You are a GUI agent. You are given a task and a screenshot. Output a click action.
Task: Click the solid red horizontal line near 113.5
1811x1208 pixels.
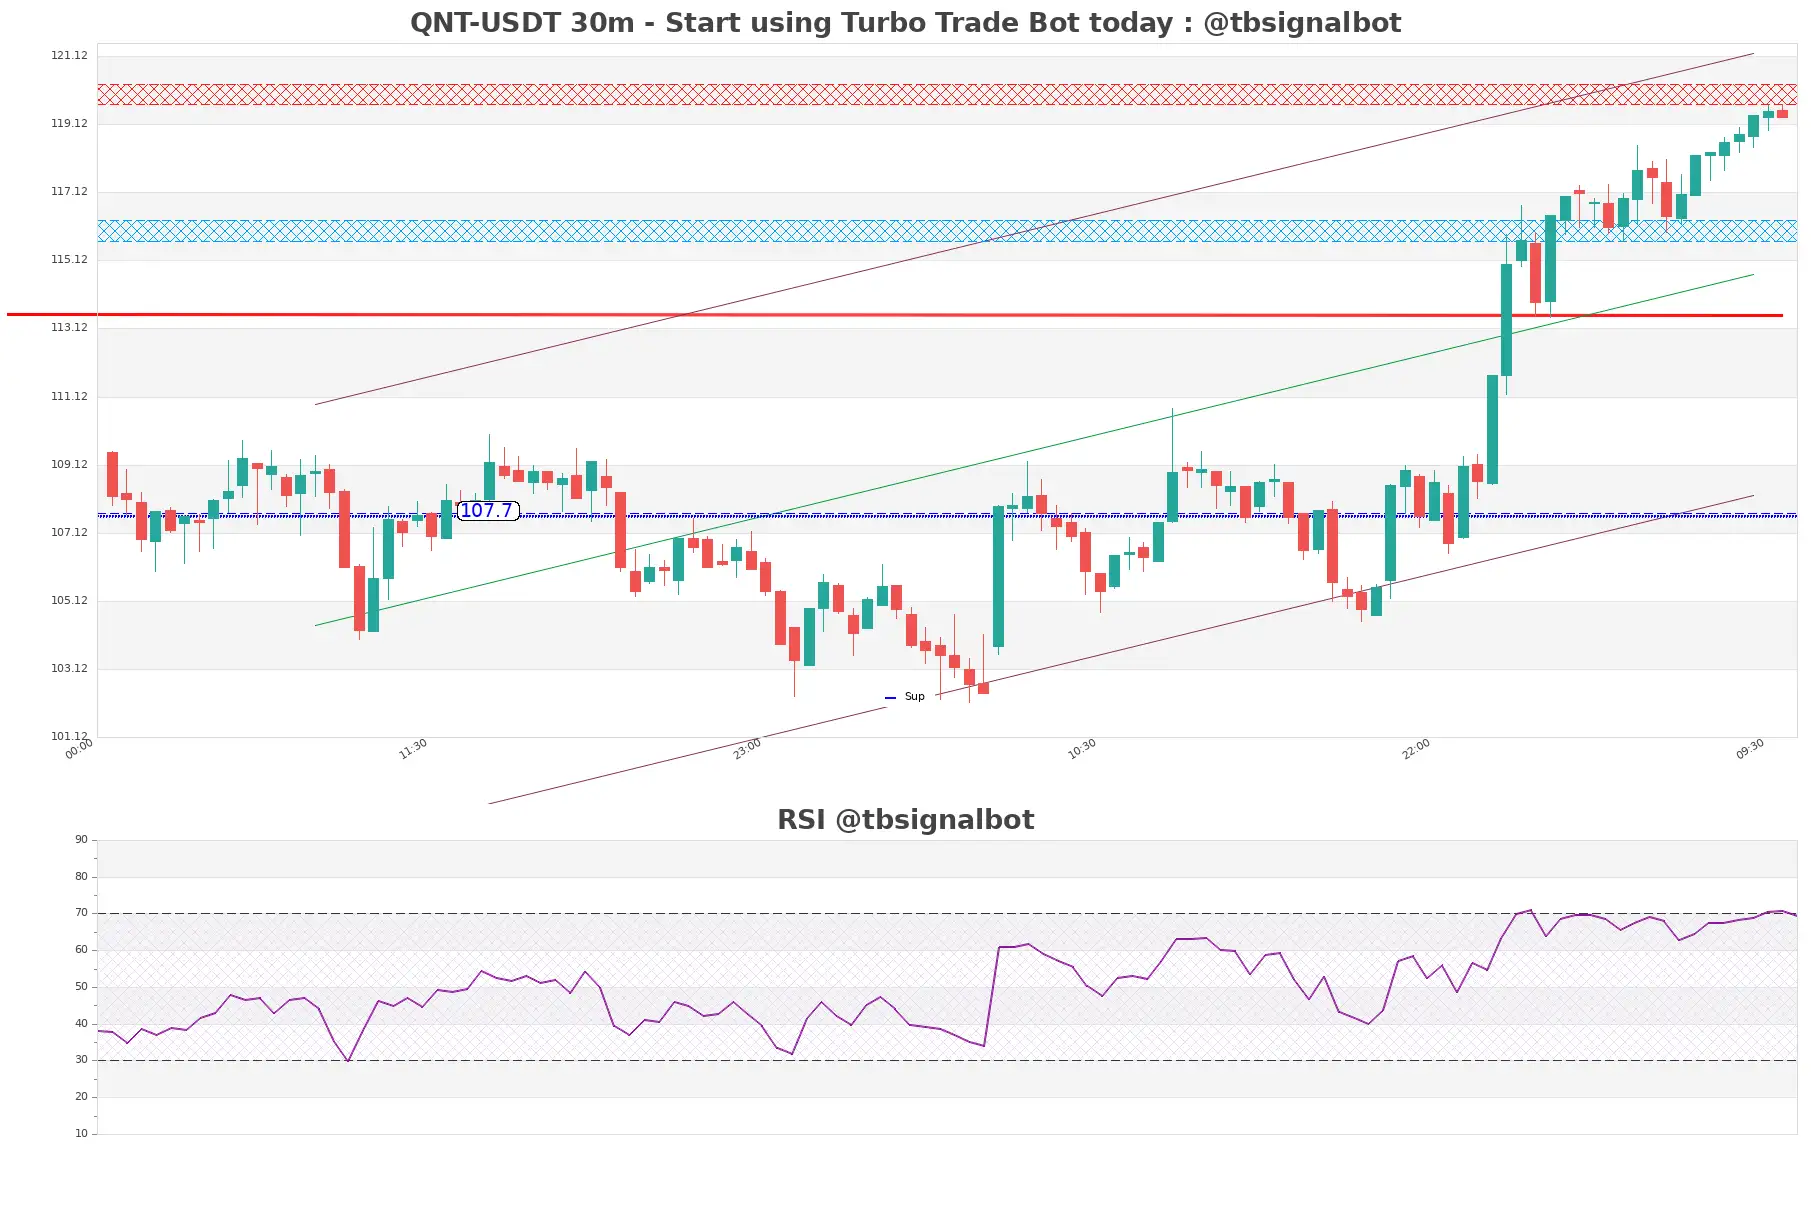[895, 315]
